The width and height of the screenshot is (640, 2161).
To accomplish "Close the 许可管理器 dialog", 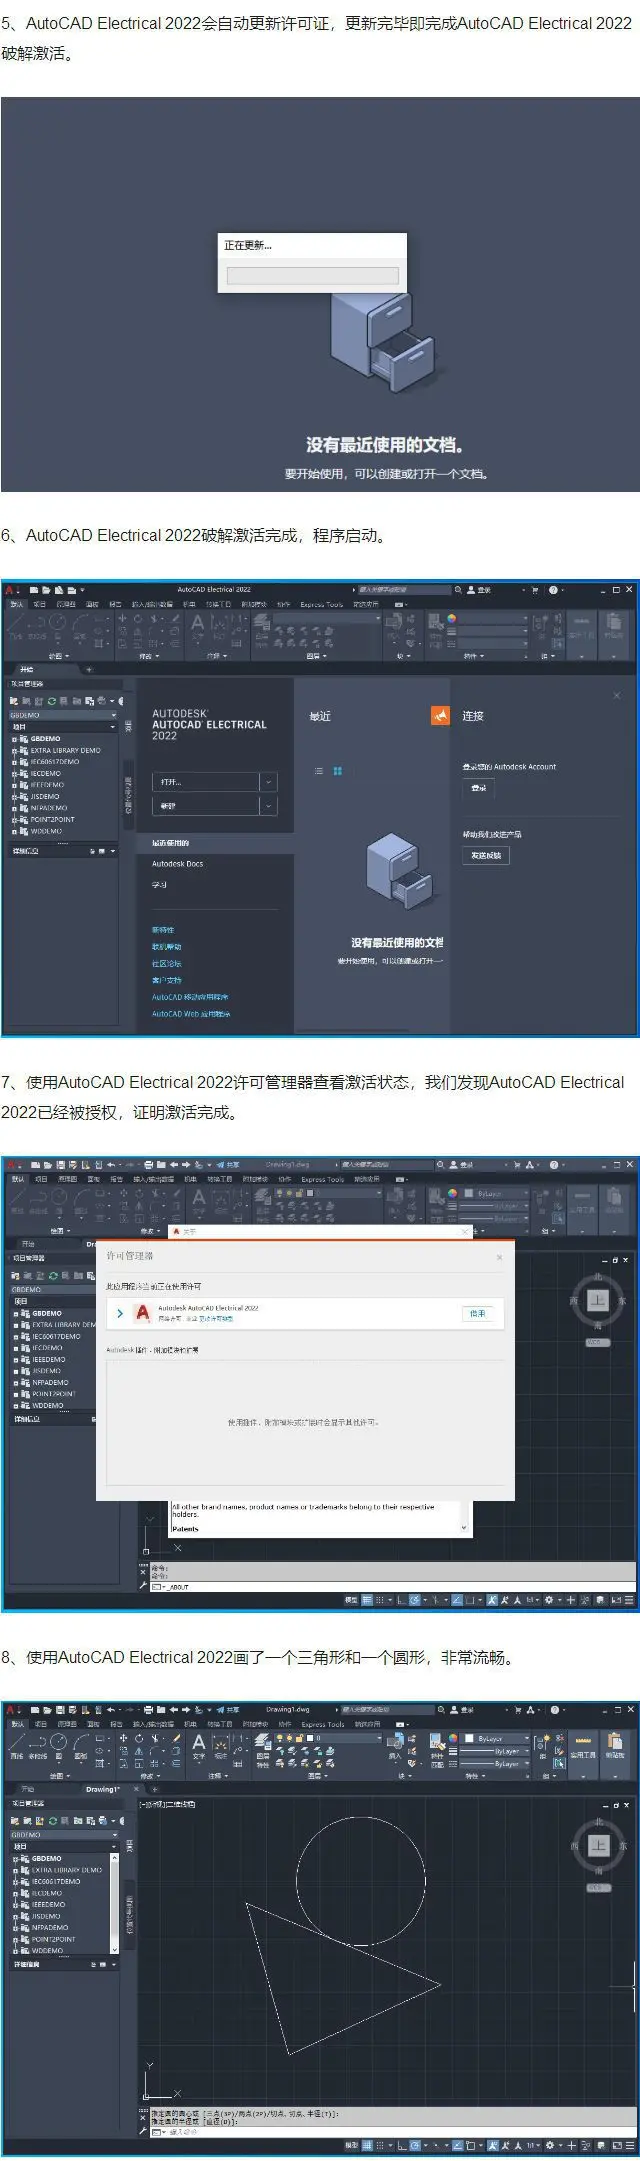I will 499,1257.
